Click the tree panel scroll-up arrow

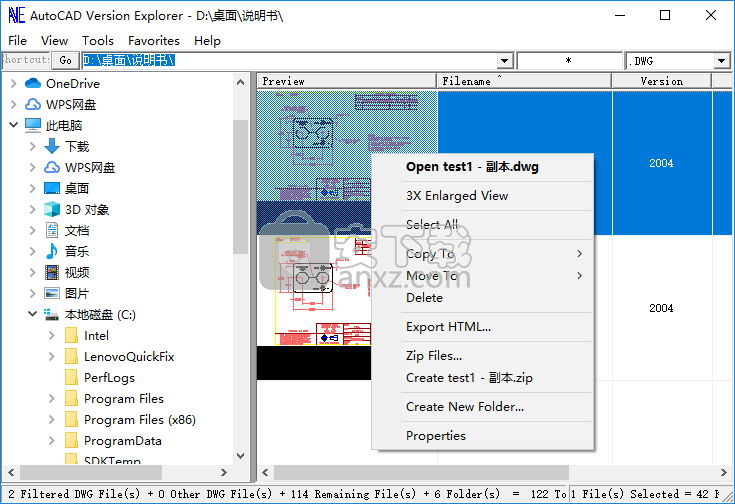[x=240, y=83]
